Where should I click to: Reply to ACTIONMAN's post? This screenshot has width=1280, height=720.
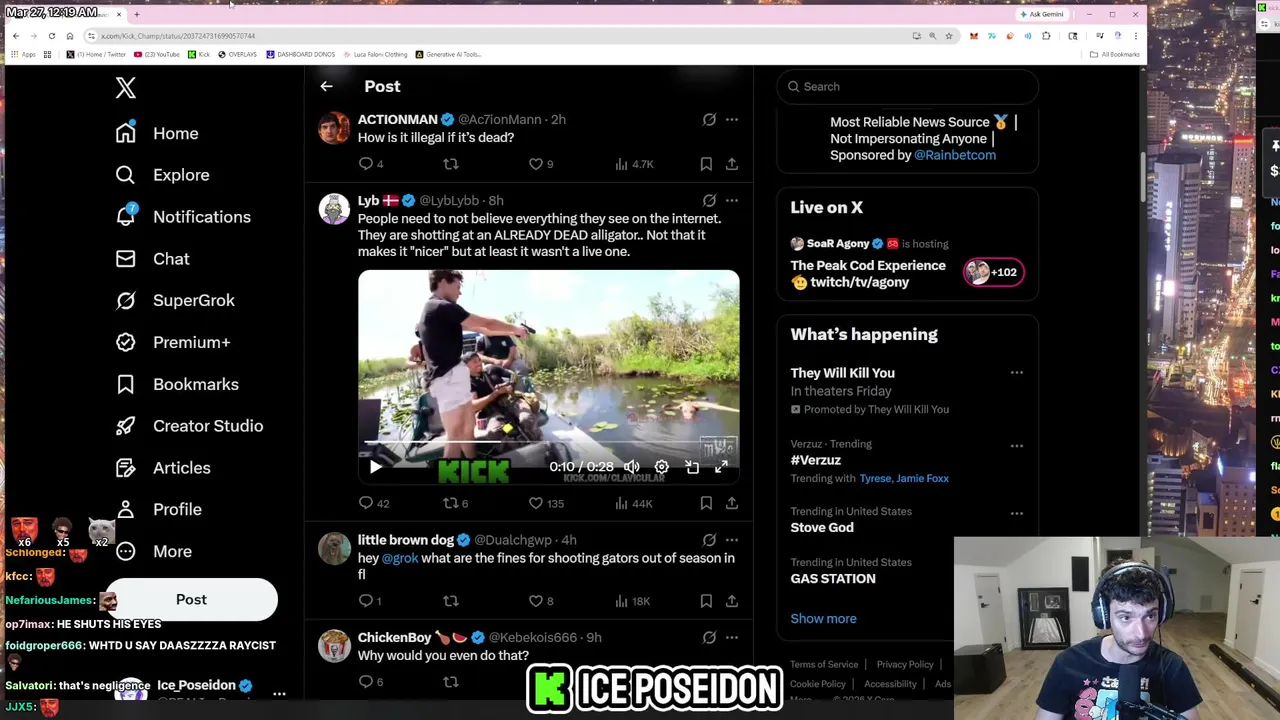[x=366, y=164]
